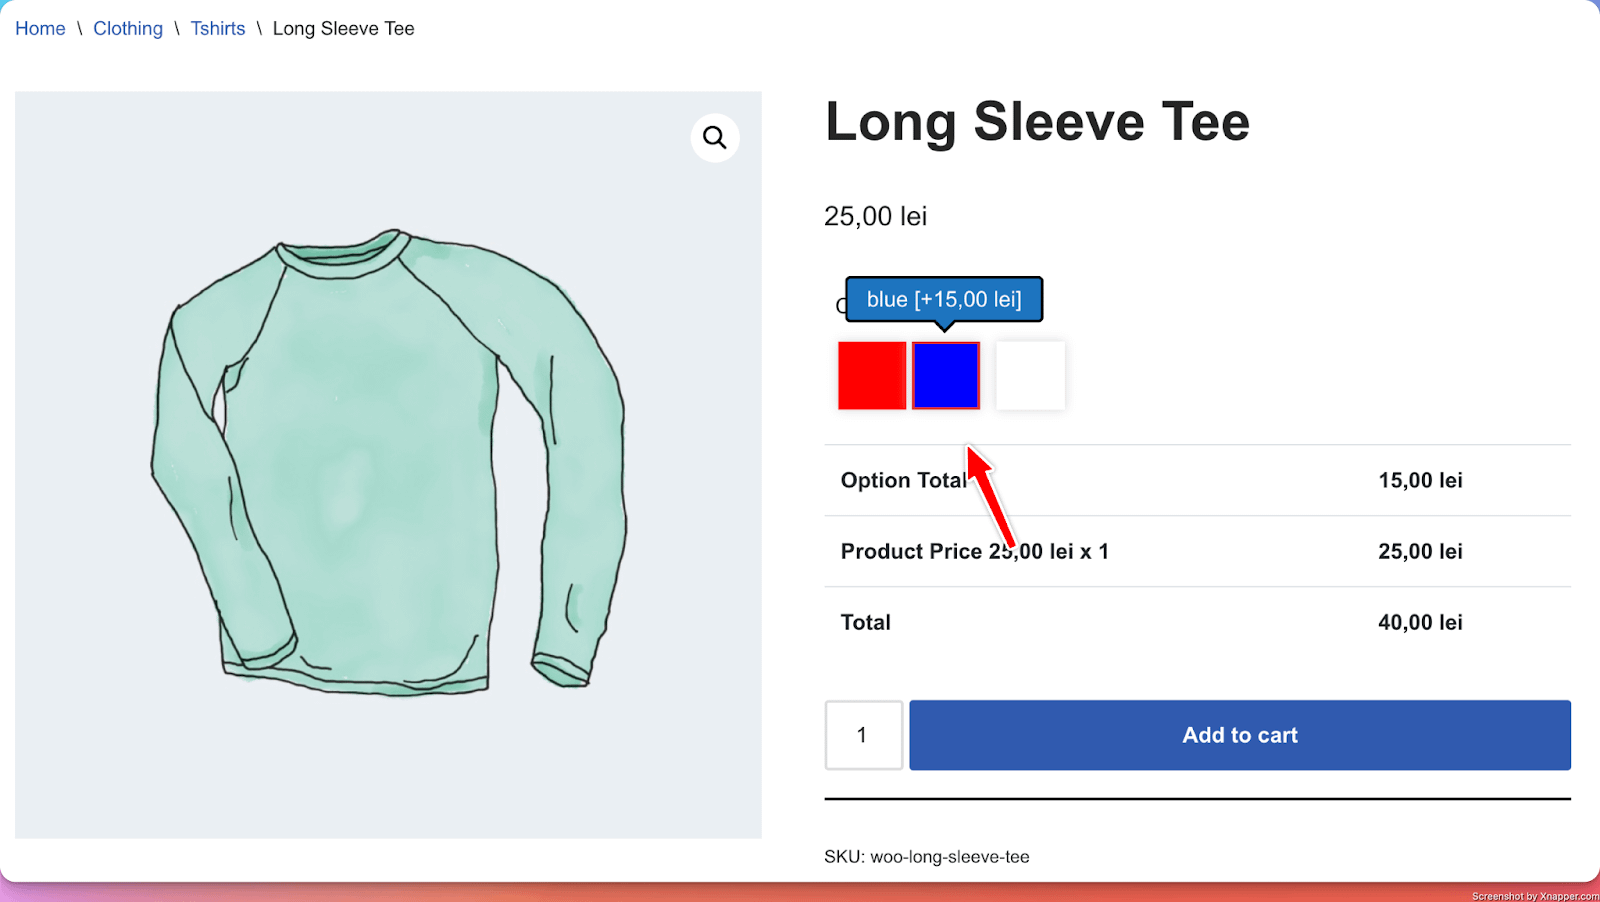Click the blue [+15,00 lei] tooltip

[944, 299]
